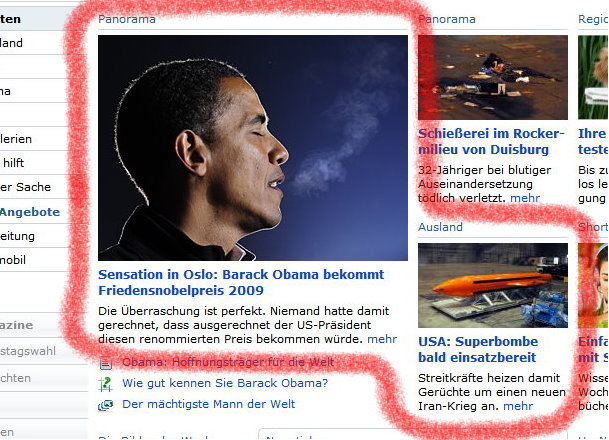Select the Ausland section label
The image size is (609, 440).
click(x=440, y=227)
